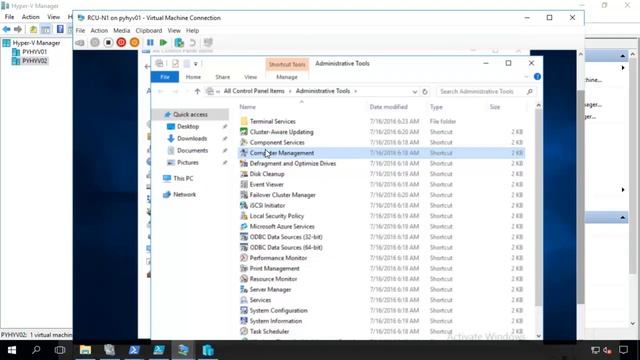Click the file list vertical scrollbar
This screenshot has height=360, width=640.
[x=538, y=208]
